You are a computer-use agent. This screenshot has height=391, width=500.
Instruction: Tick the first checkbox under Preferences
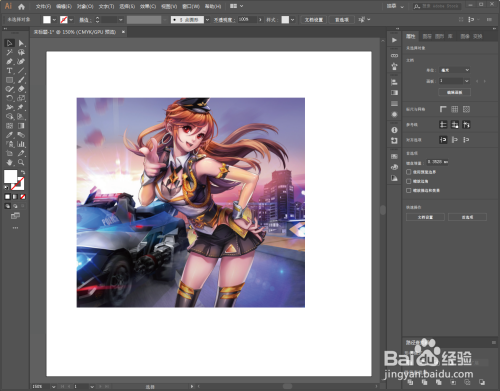click(408, 172)
